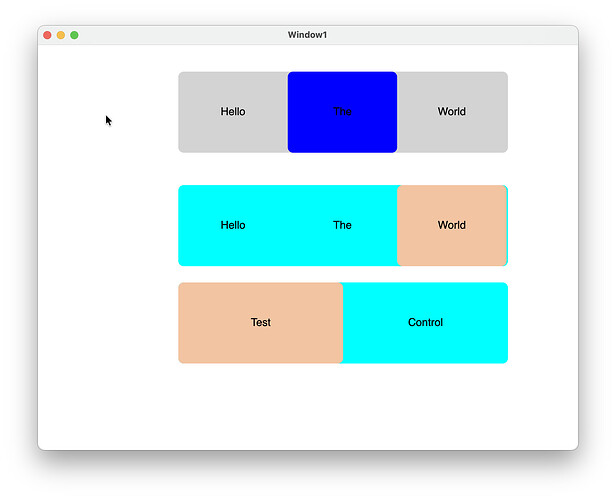Select the peach Test segment

[x=260, y=323]
